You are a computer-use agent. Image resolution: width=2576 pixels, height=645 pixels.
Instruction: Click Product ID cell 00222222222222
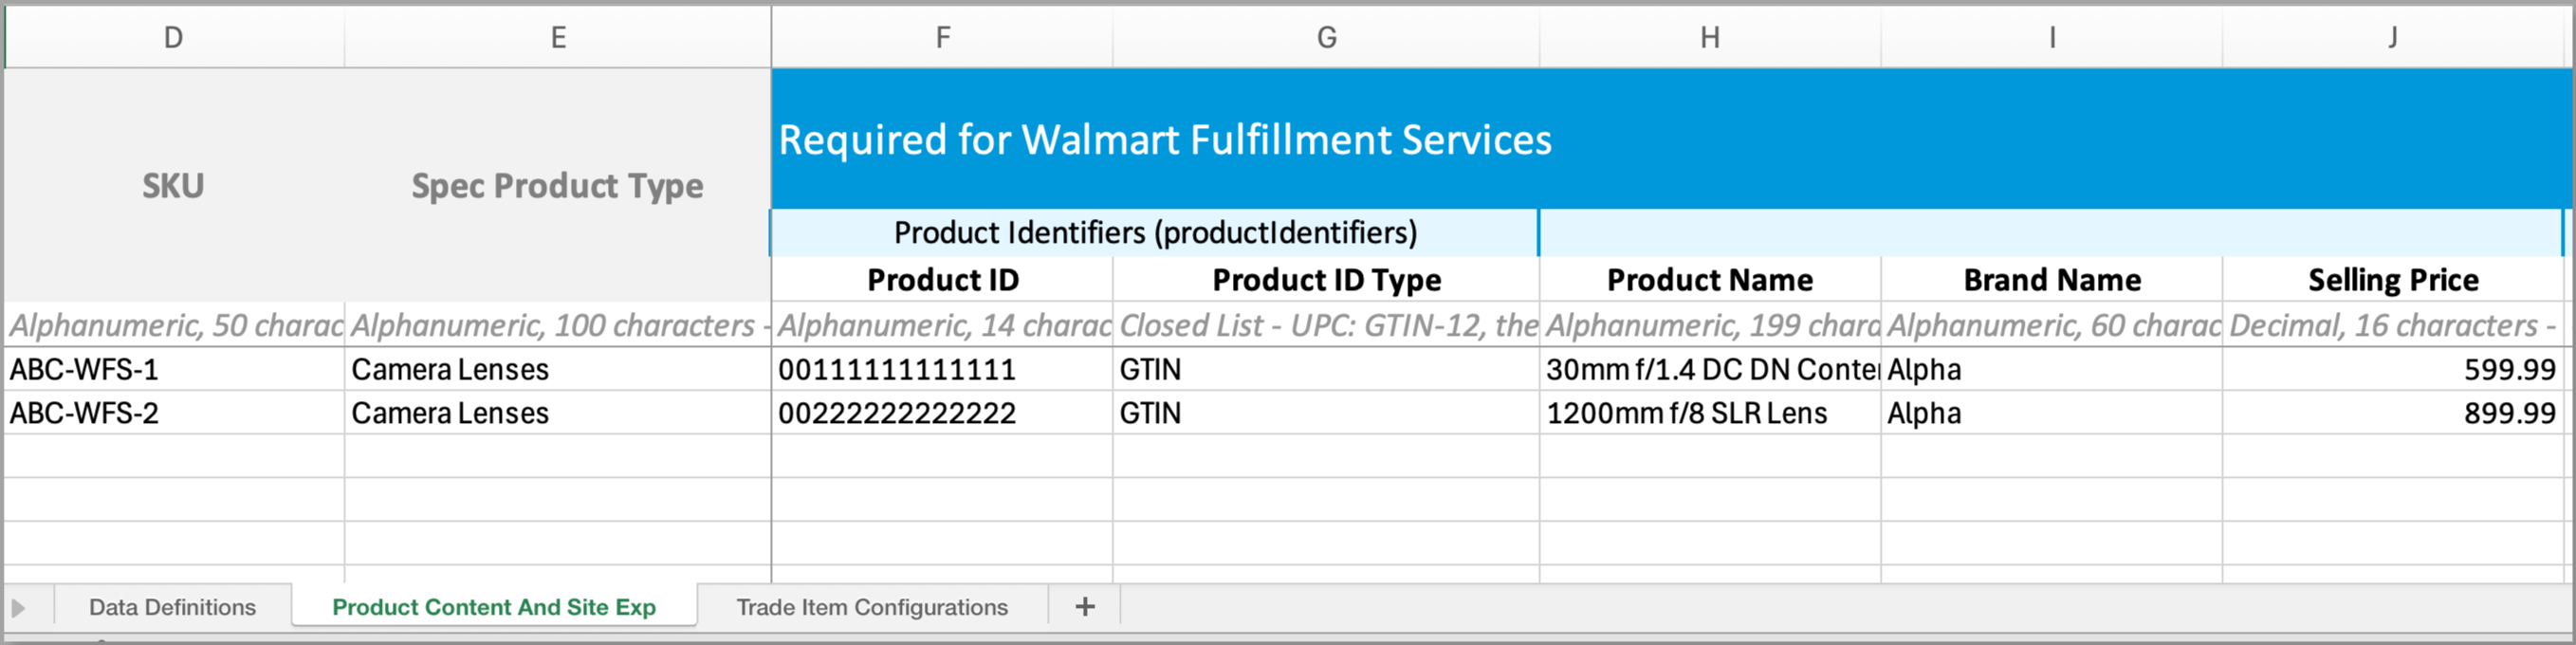pos(942,413)
